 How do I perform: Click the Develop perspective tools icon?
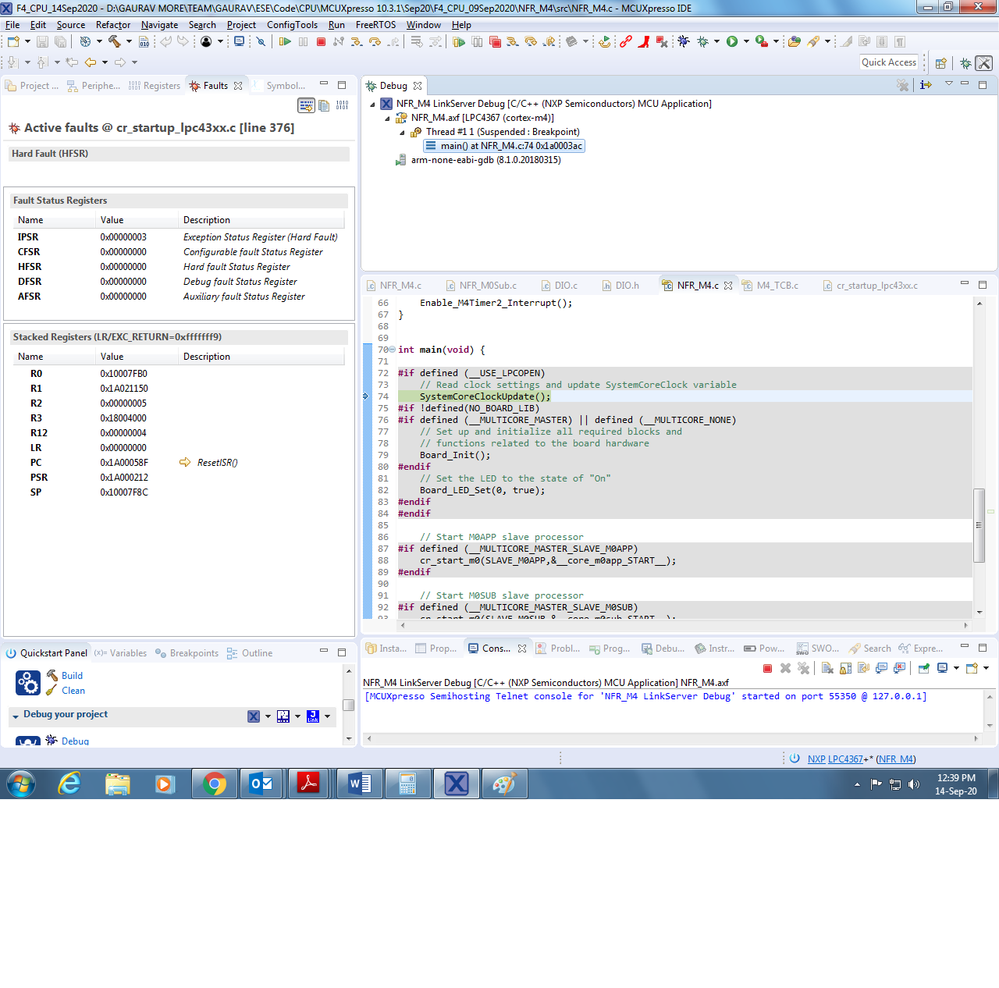[984, 63]
